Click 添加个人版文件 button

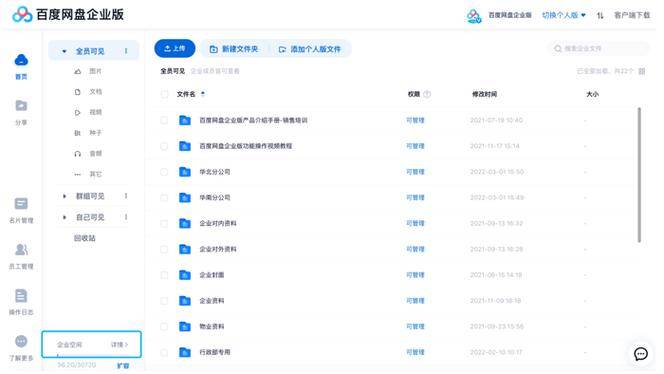point(310,49)
